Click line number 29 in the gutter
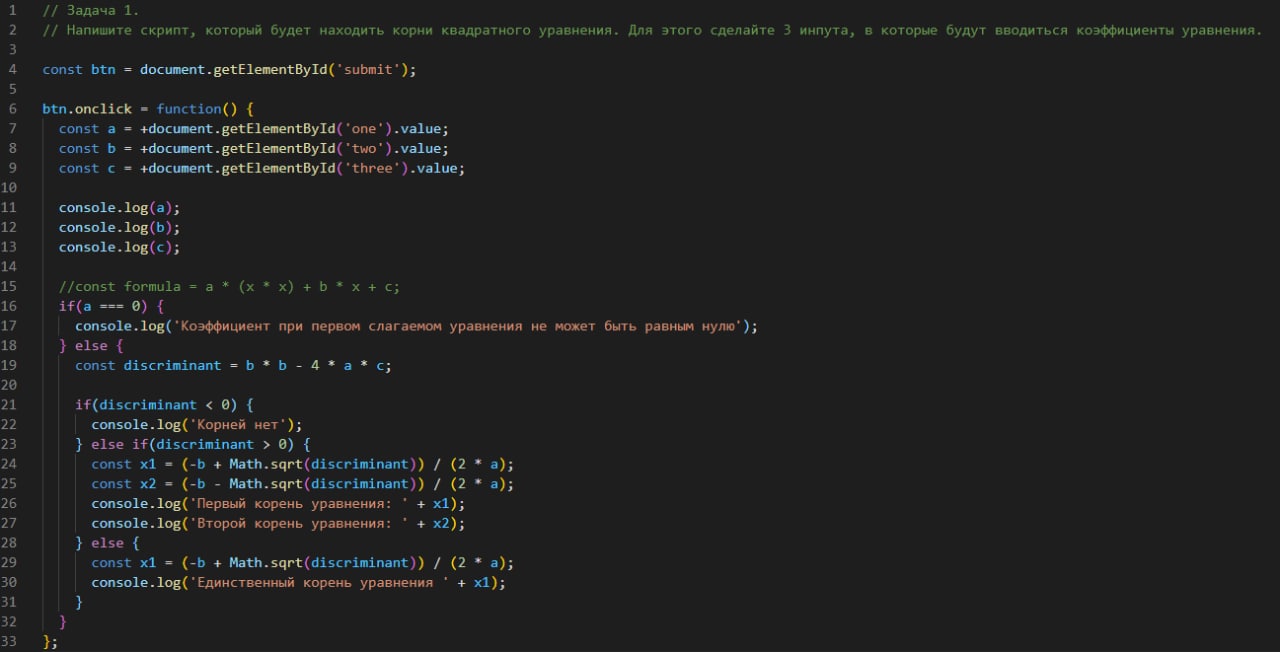This screenshot has height=652, width=1280. coord(10,563)
